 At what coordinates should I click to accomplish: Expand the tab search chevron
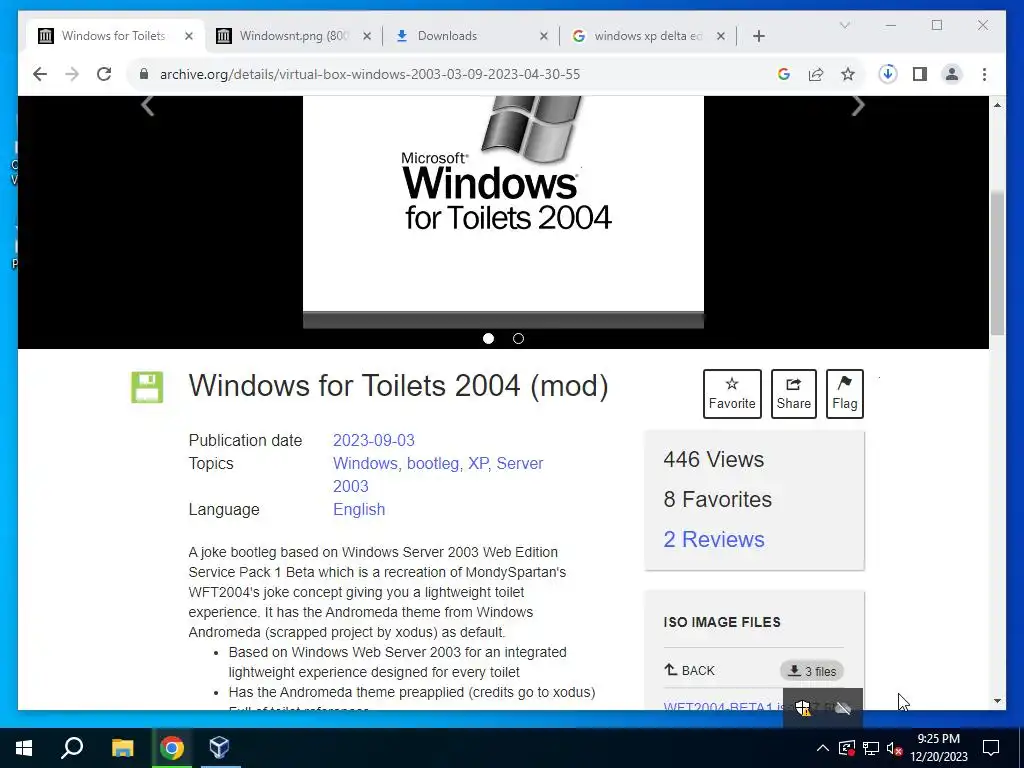(844, 25)
